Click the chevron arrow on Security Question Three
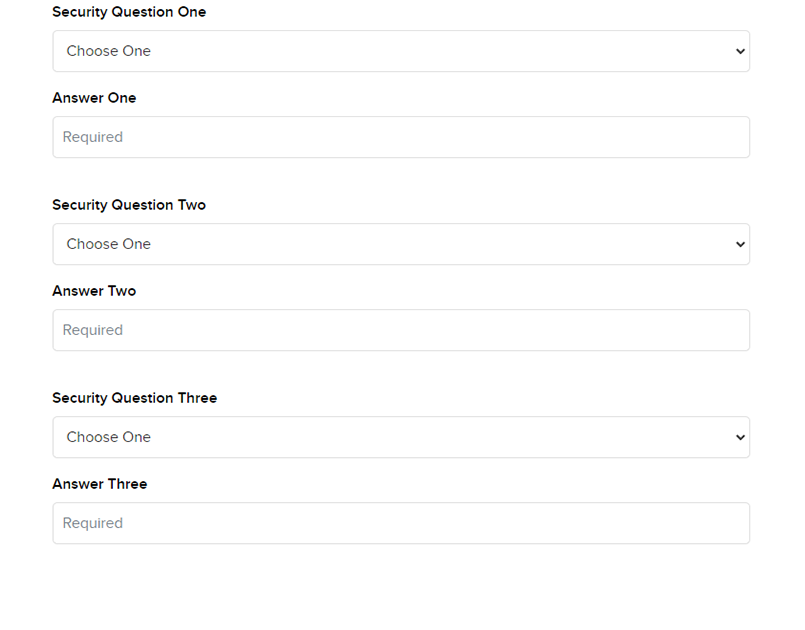 tap(740, 437)
